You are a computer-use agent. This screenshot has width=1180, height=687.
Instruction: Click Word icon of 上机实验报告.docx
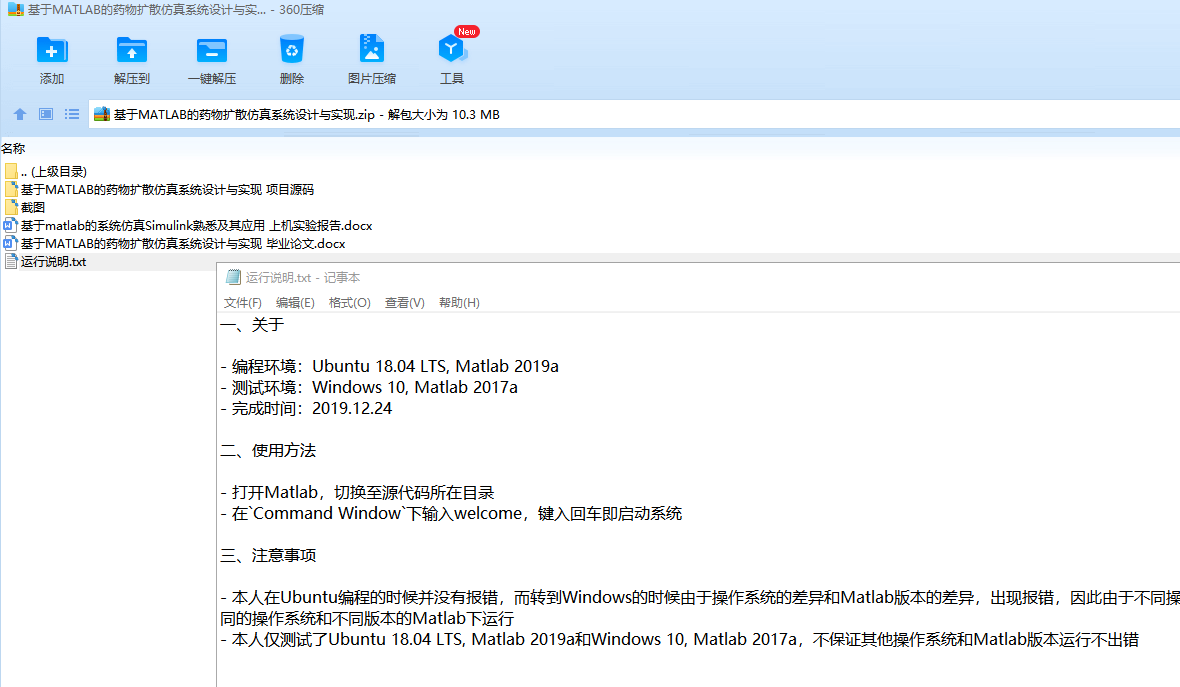[x=11, y=226]
